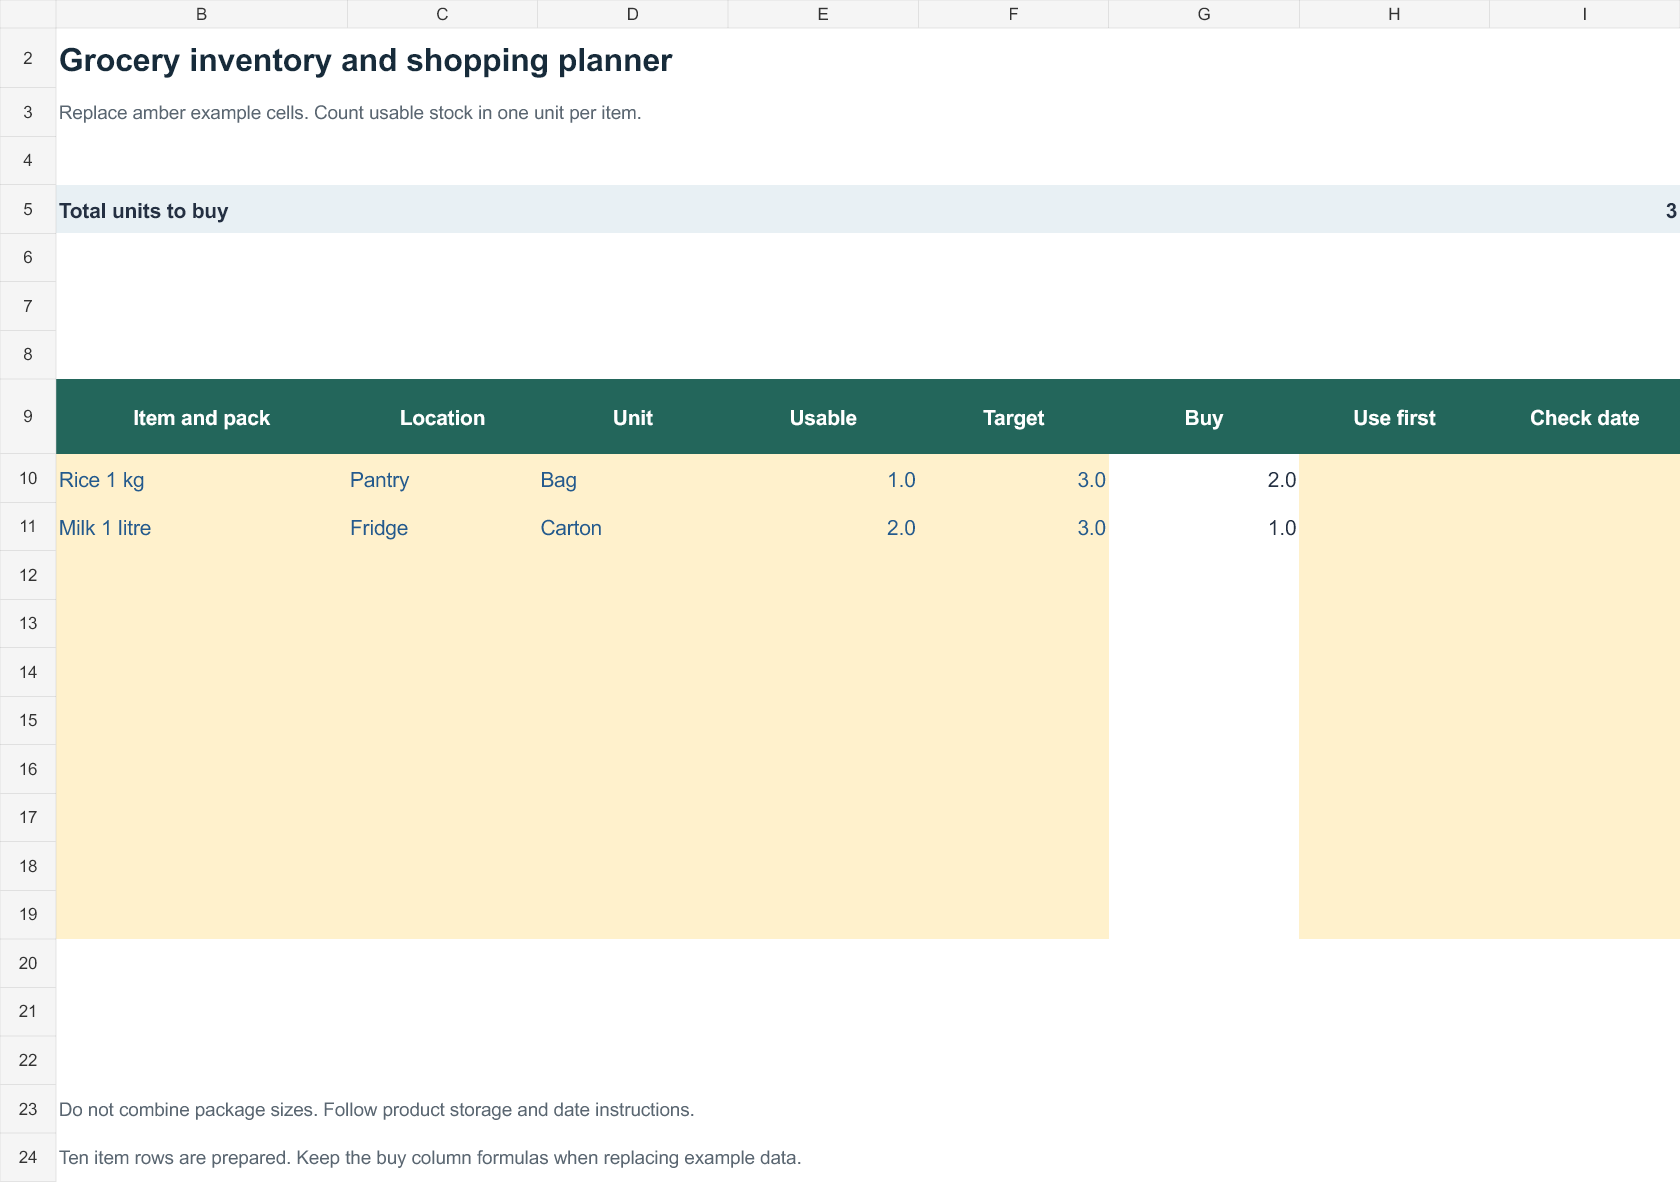1680x1182 pixels.
Task: Select Rice target value 3.0
Action: point(1013,479)
